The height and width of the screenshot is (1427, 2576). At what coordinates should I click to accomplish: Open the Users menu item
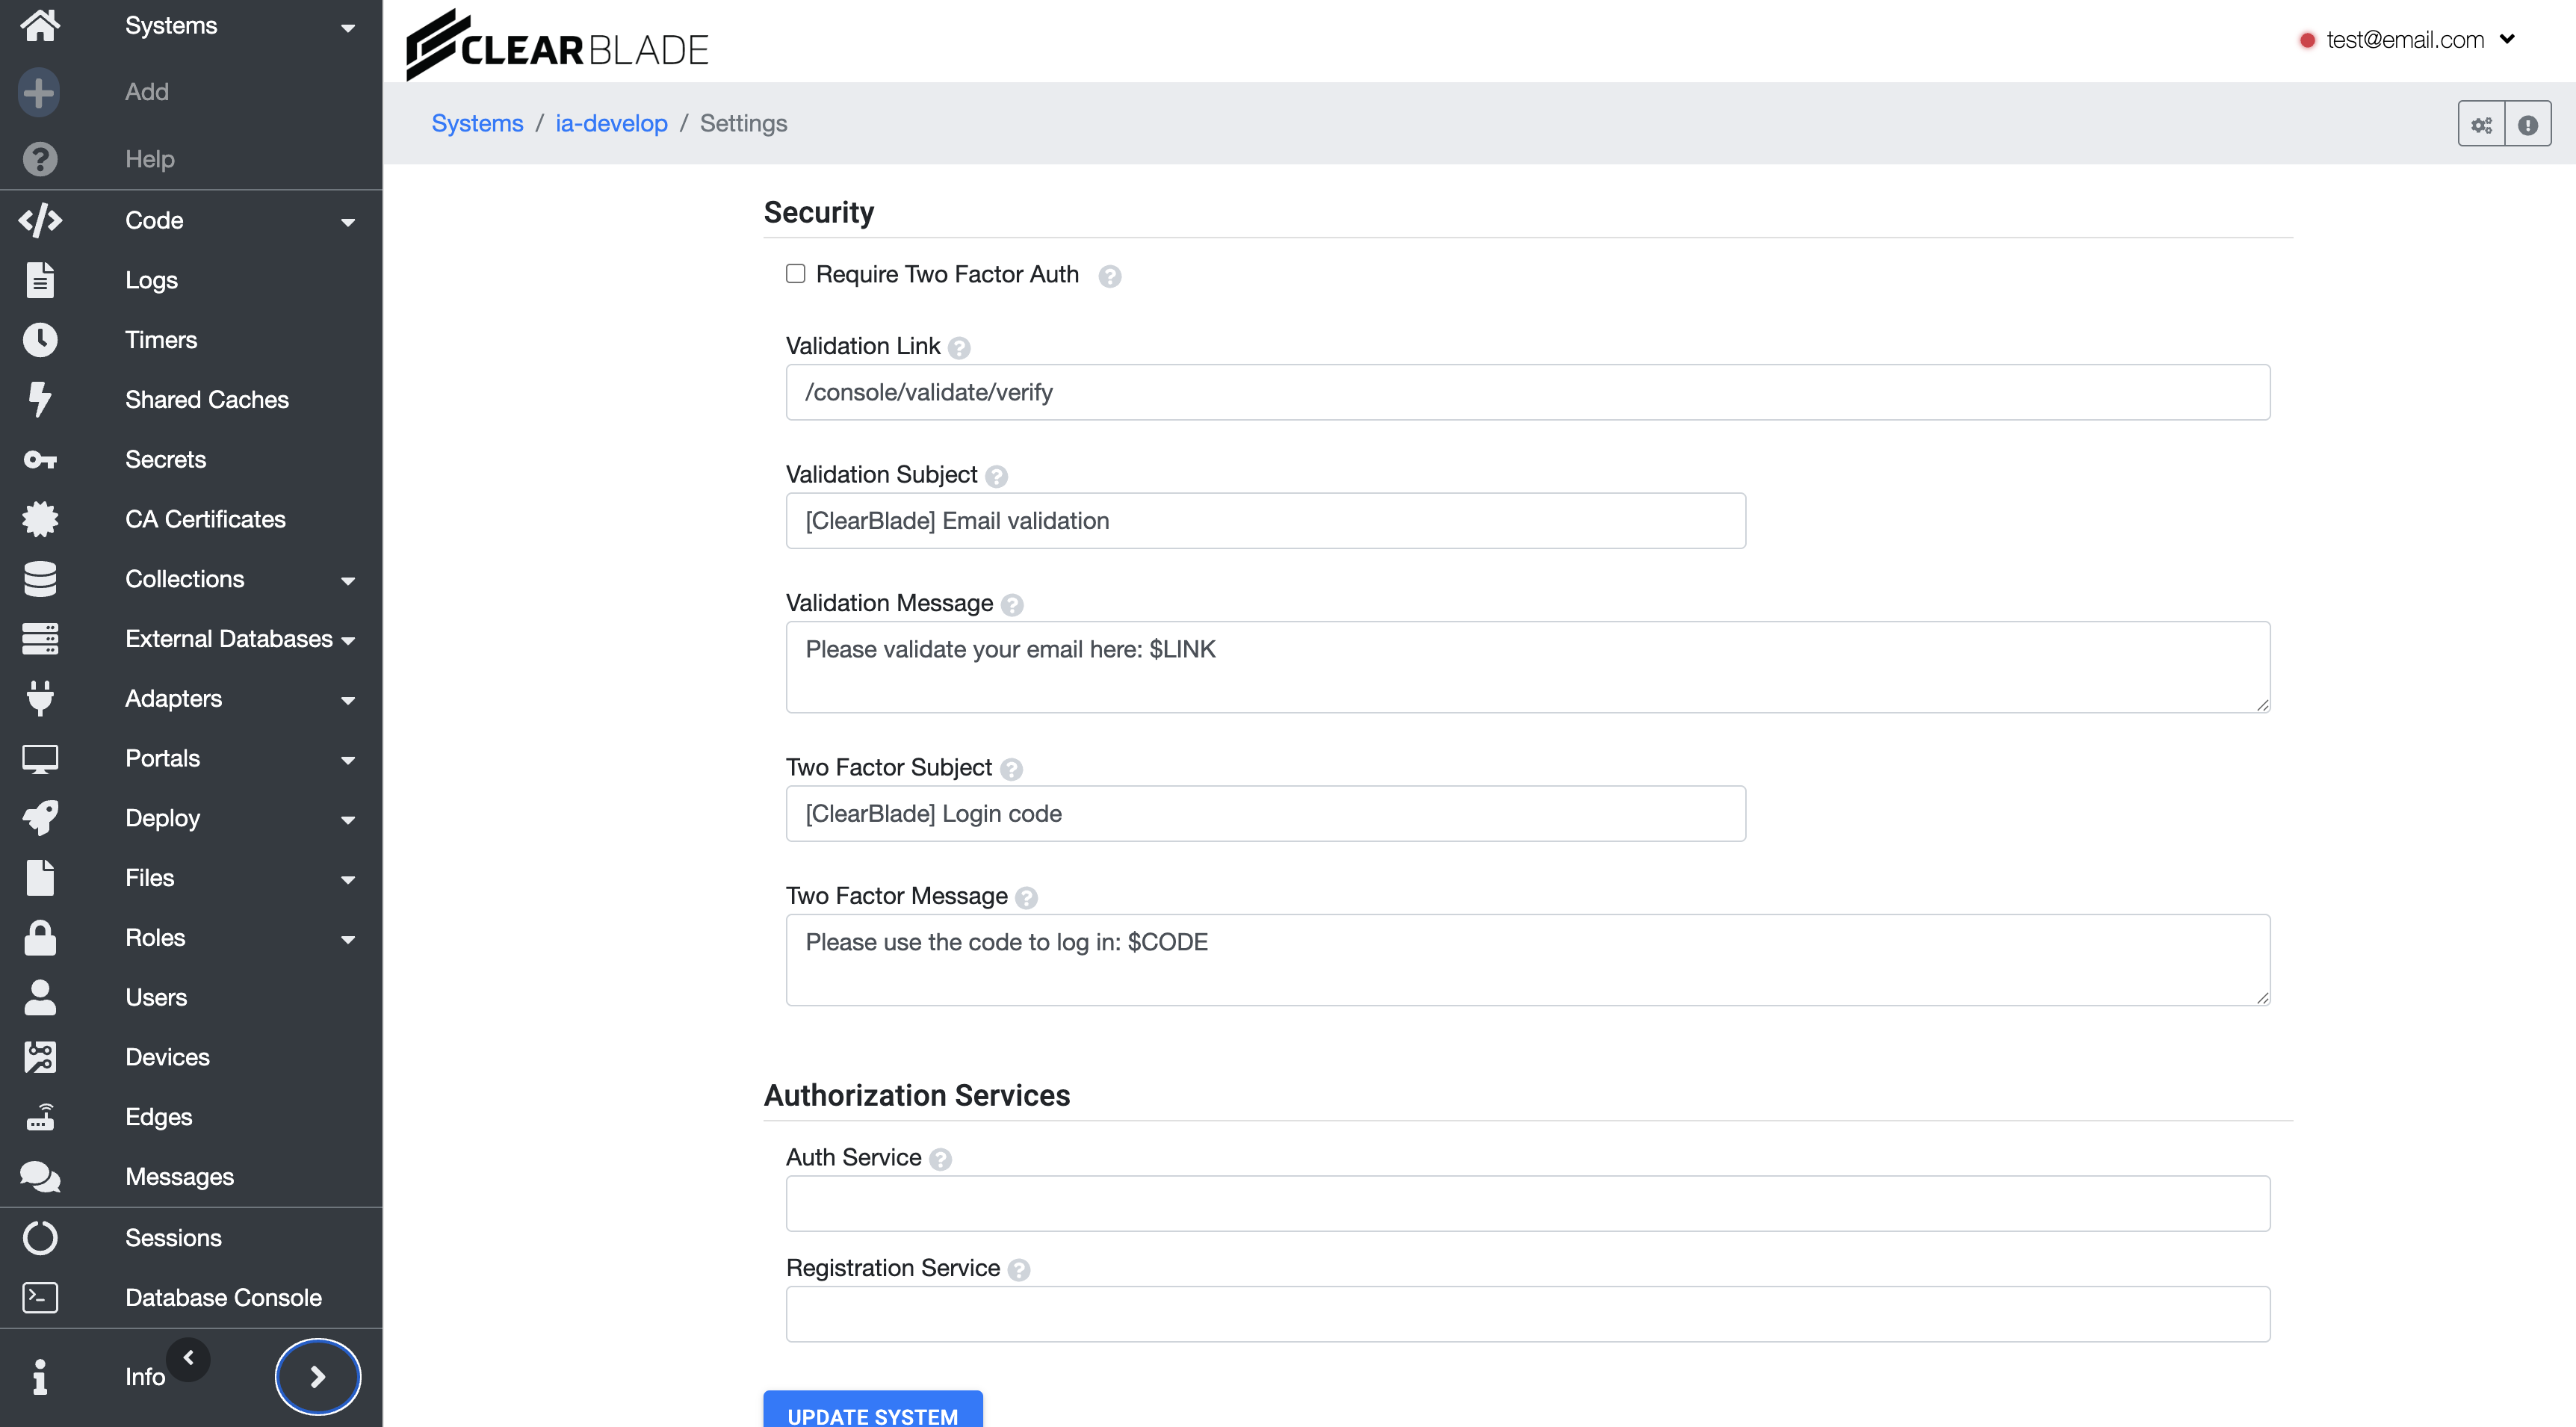(156, 997)
